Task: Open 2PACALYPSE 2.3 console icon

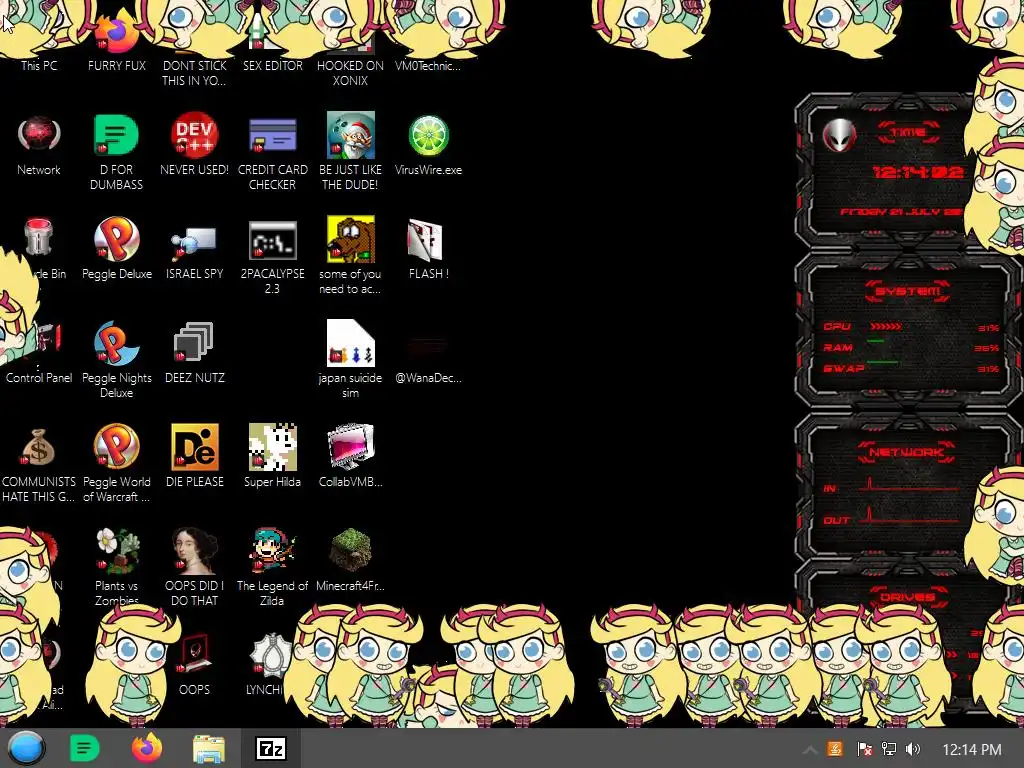Action: point(272,240)
